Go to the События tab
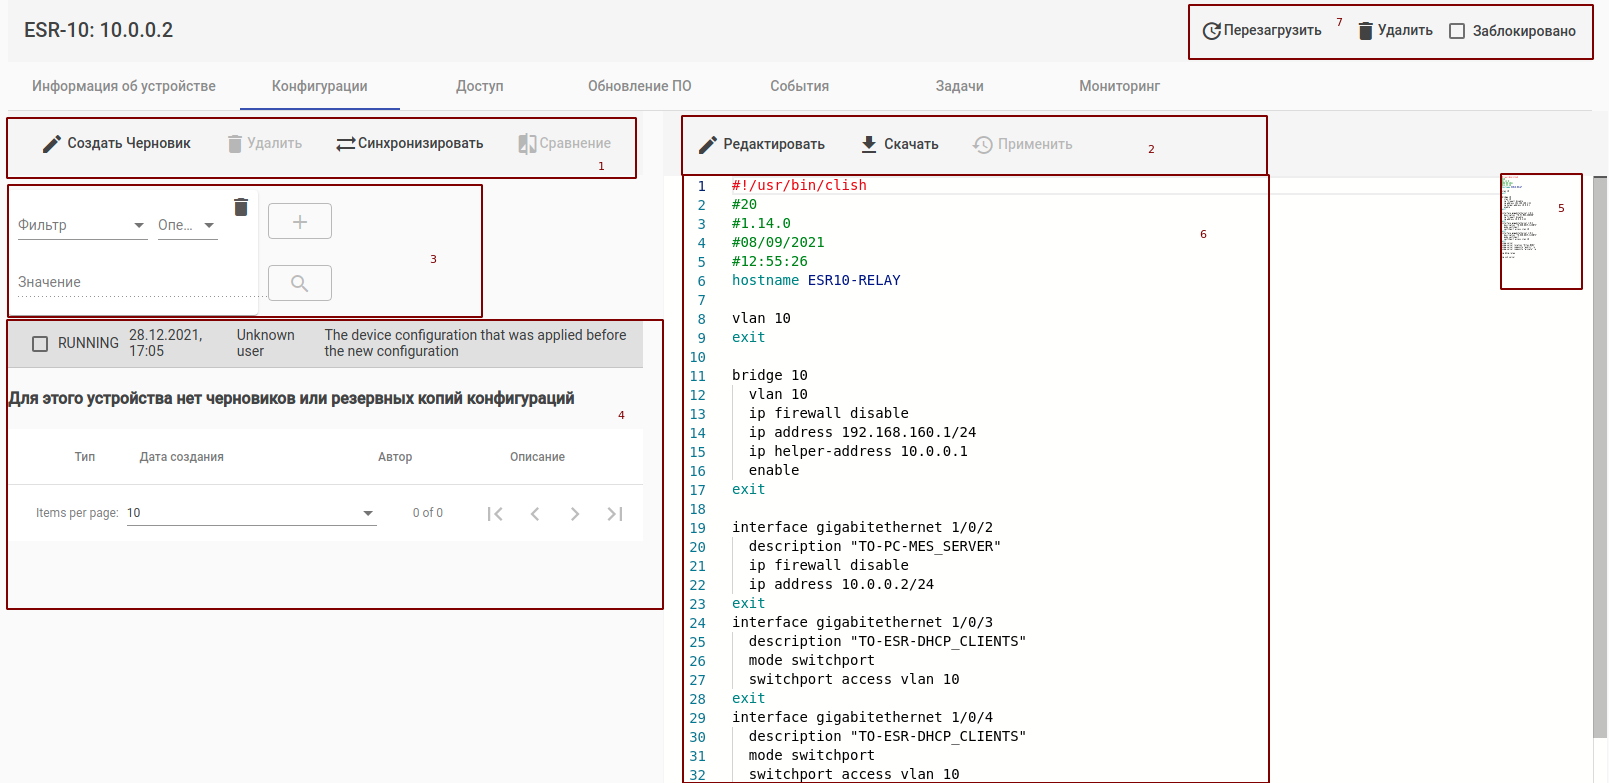The width and height of the screenshot is (1609, 783). click(x=799, y=86)
